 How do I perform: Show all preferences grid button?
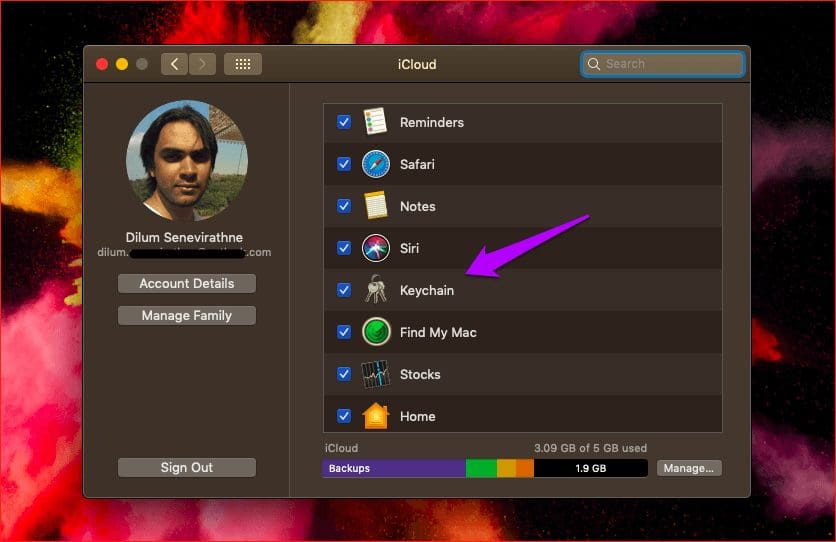[243, 64]
